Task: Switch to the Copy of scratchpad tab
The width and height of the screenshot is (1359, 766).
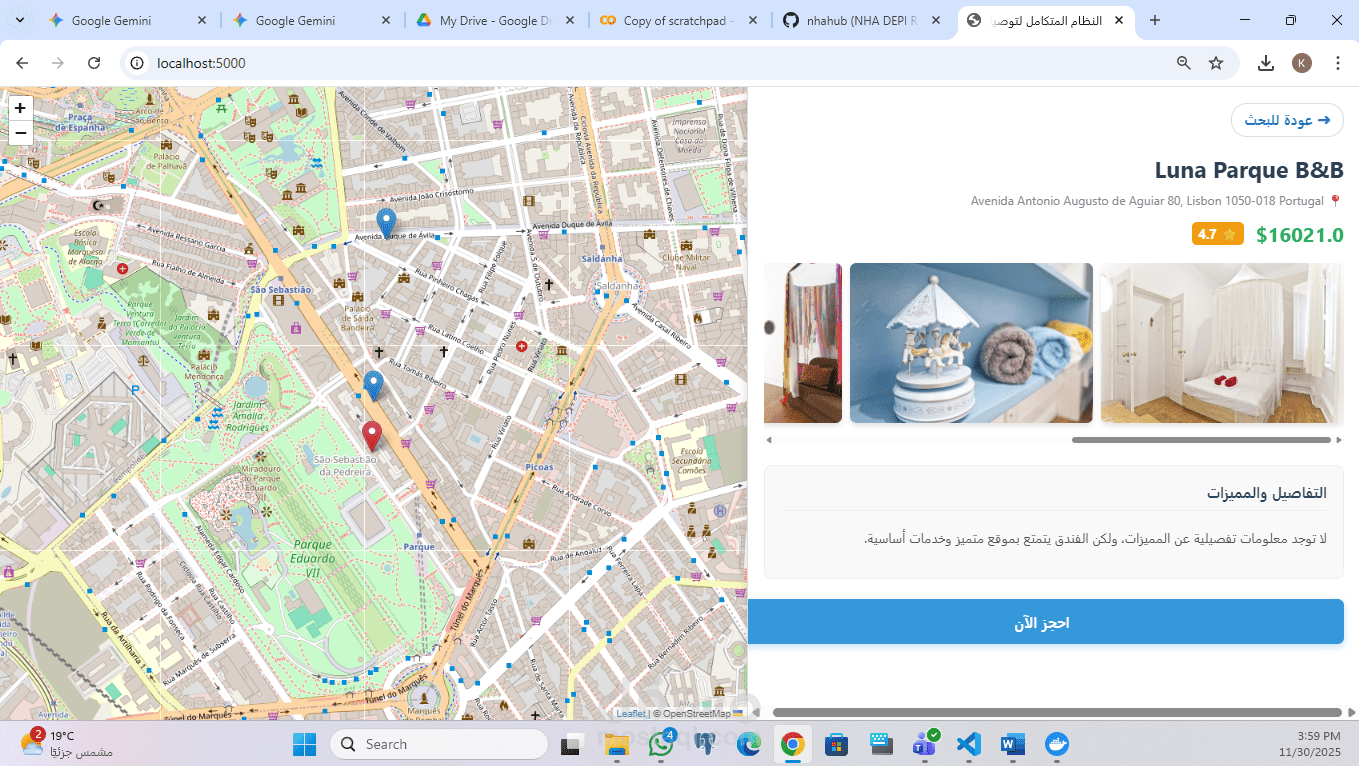Action: [x=679, y=20]
